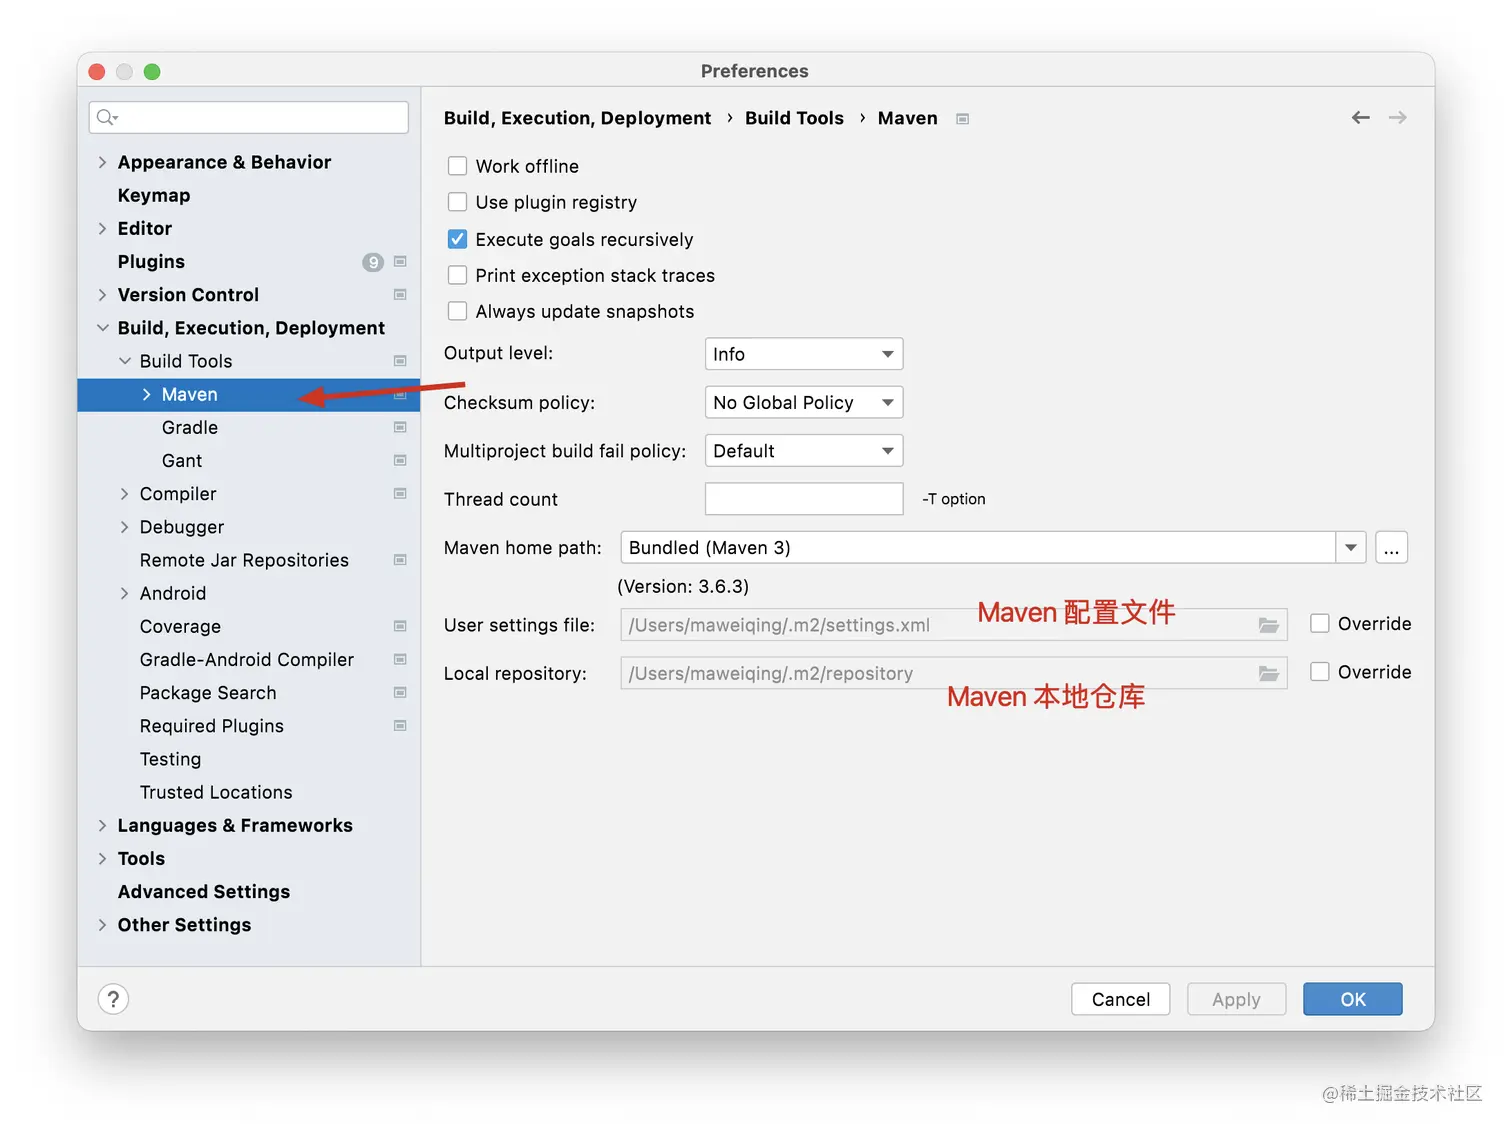This screenshot has height=1133, width=1512.
Task: Select Gradle under Build Tools
Action: coord(190,427)
